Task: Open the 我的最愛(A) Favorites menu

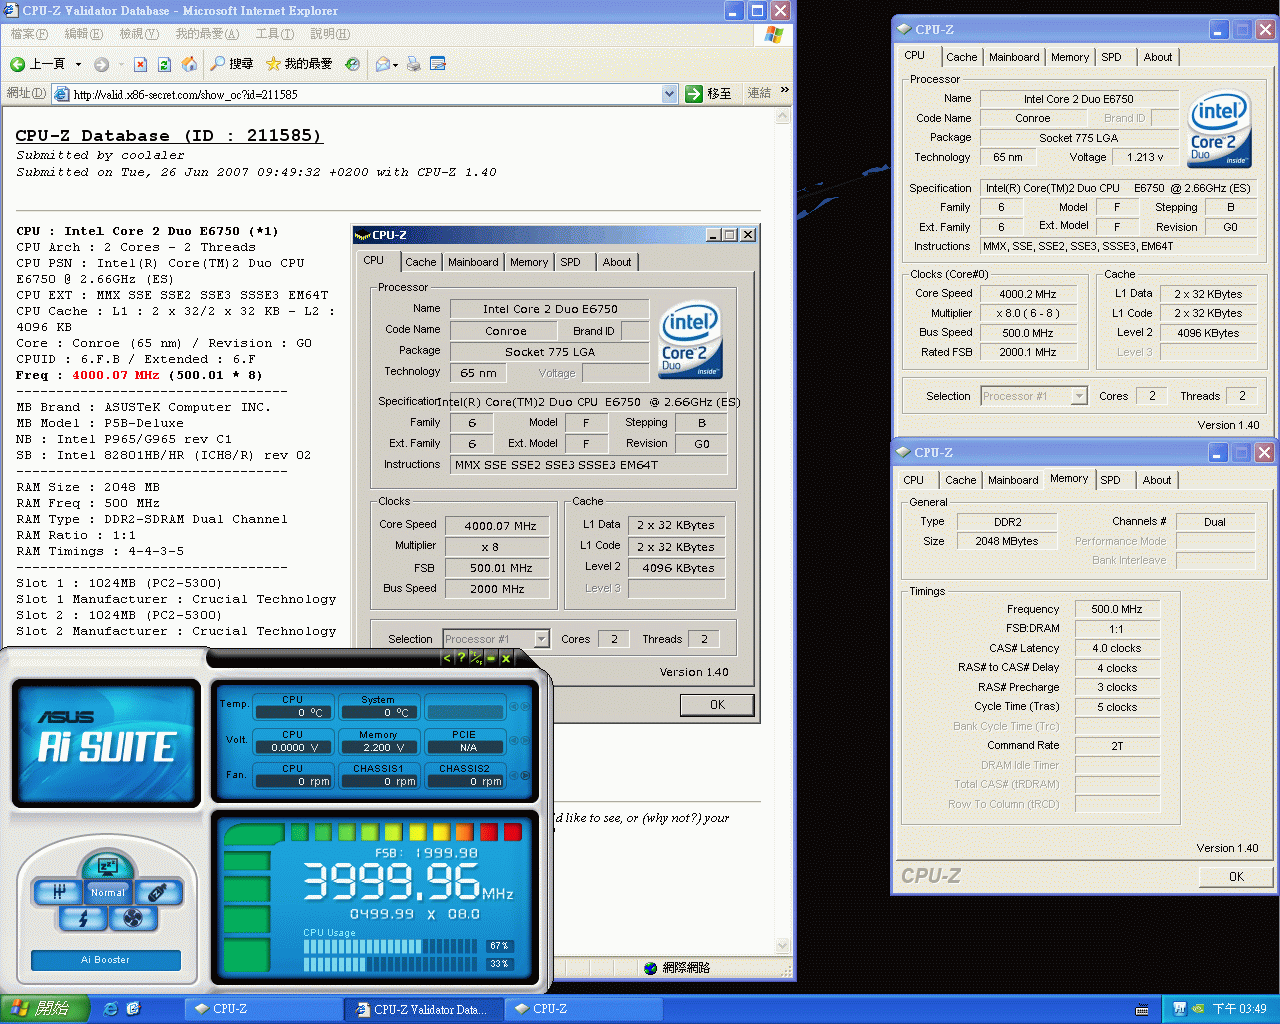Action: 207,34
